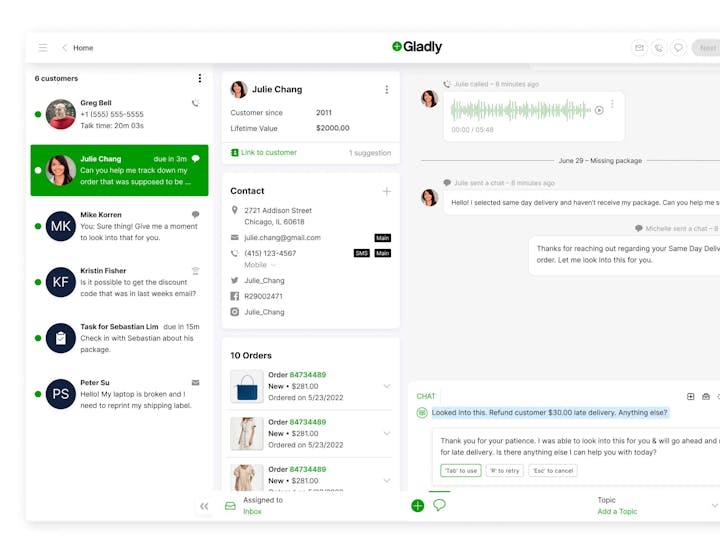Select Mike Korren conversation
The width and height of the screenshot is (720, 559).
(x=120, y=225)
